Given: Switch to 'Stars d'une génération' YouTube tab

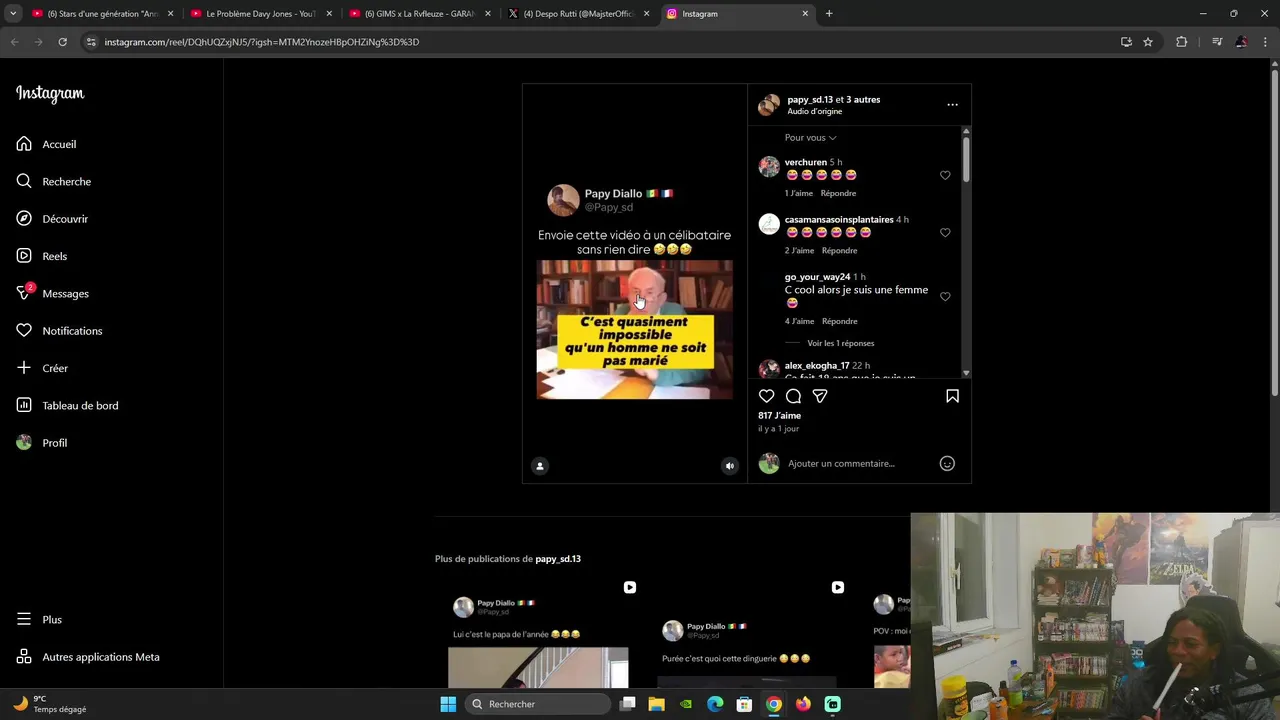Looking at the screenshot, I should [x=103, y=14].
